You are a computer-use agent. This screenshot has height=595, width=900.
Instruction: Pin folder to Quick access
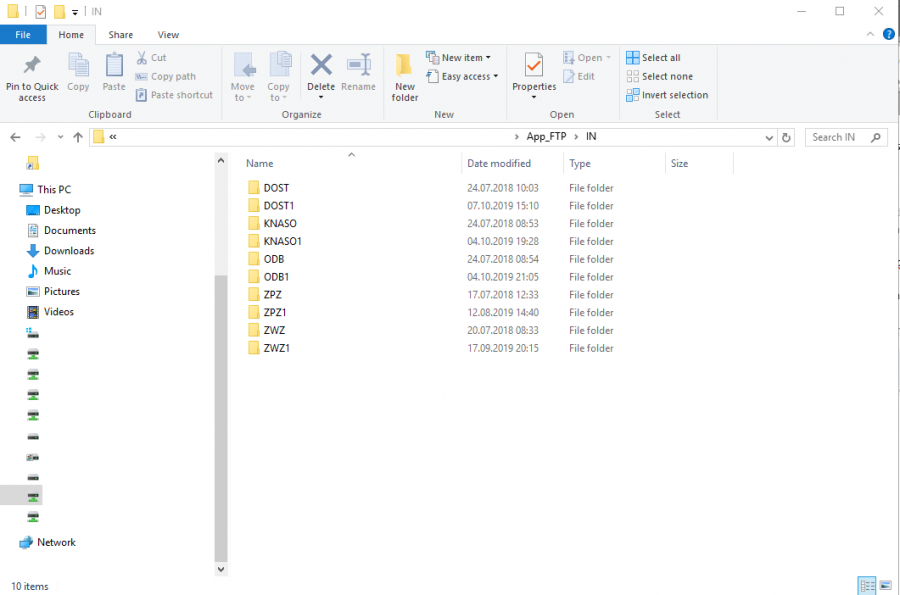click(x=32, y=78)
